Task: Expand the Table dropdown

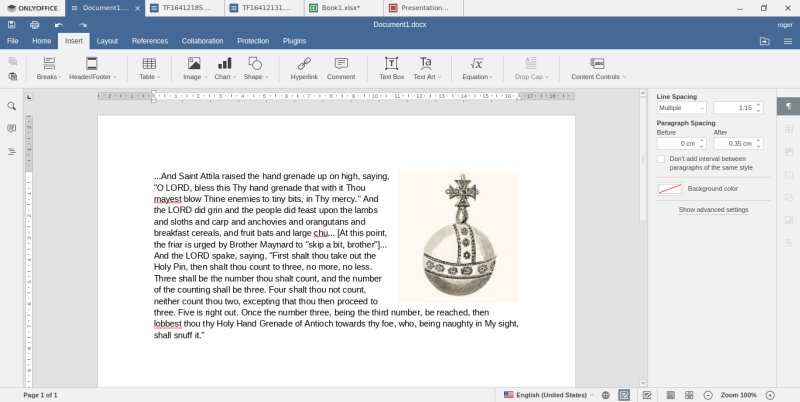Action: [149, 68]
